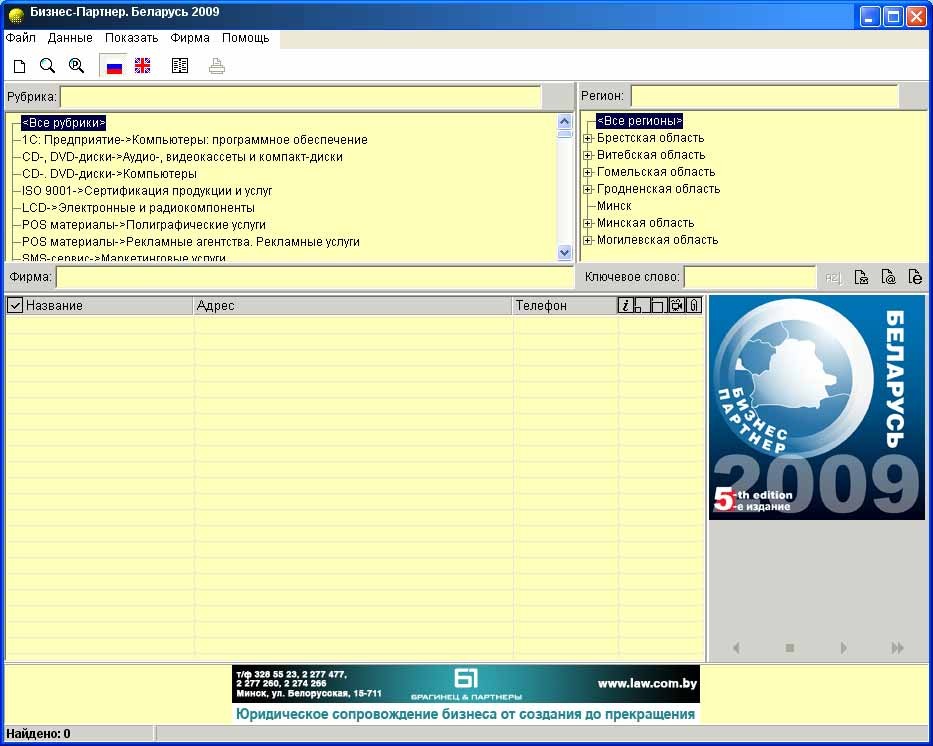
Task: Select POS материалы->Полиграфические услуги rubric
Action: 143,225
